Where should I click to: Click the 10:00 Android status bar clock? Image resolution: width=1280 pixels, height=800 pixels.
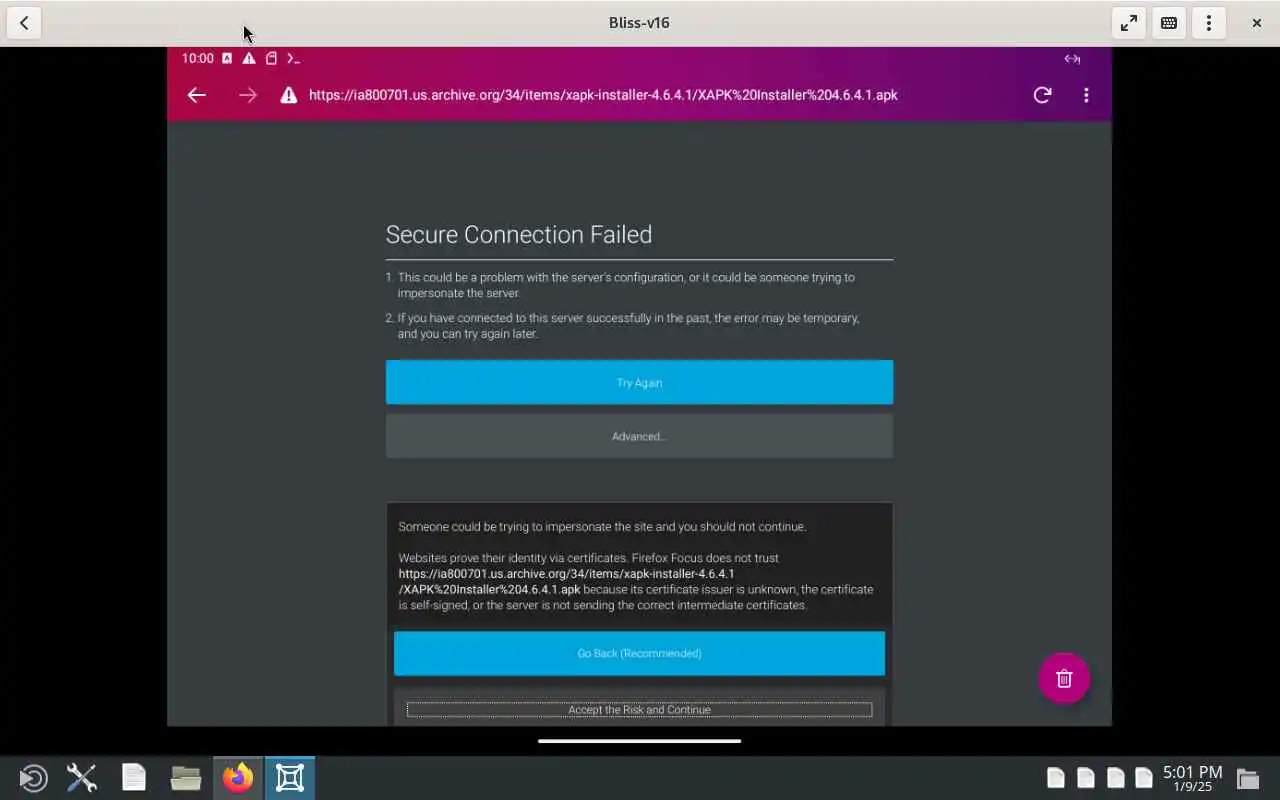[x=198, y=59]
